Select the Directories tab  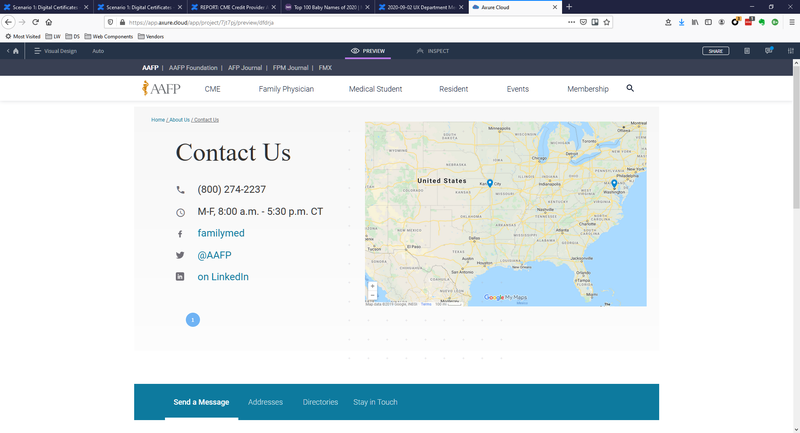click(x=320, y=402)
